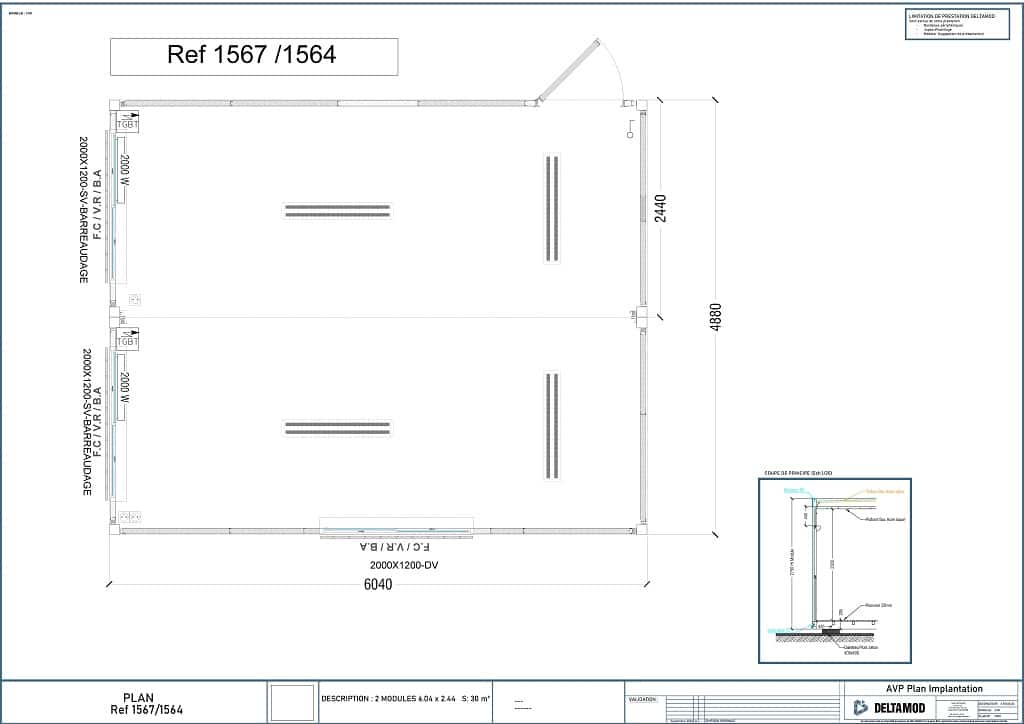Select the horizontal ceiling light in upper module

(337, 210)
